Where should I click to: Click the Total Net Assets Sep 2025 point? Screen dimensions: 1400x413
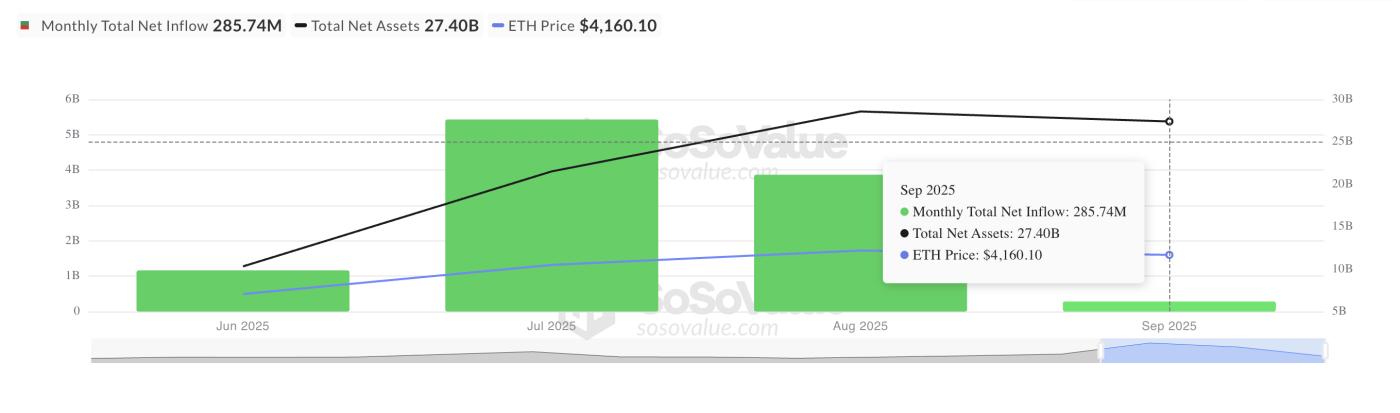pyautogui.click(x=1169, y=122)
